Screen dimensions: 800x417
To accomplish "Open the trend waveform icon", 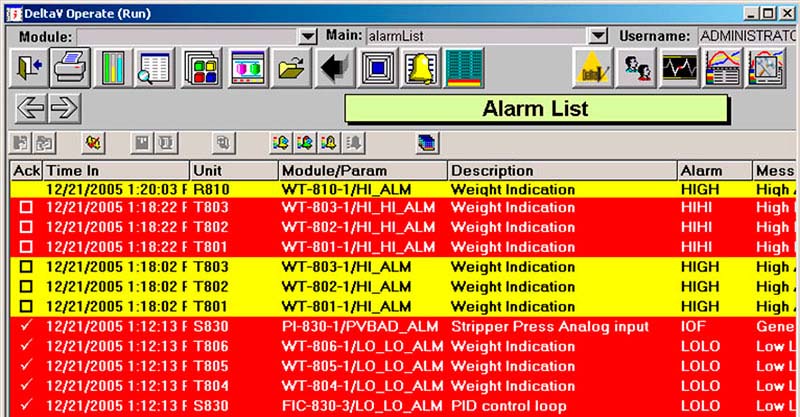I will coord(679,69).
